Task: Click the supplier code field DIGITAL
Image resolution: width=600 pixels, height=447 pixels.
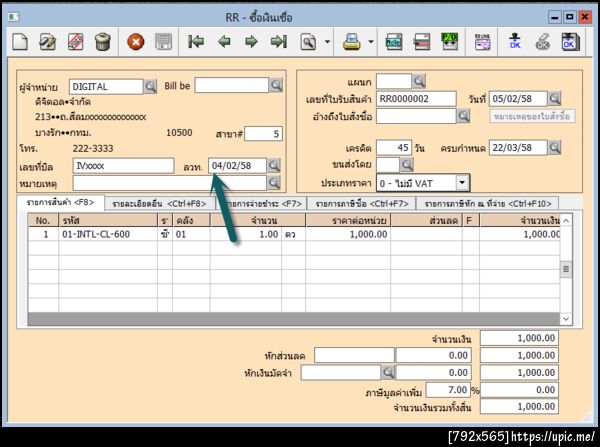Action: [x=106, y=86]
